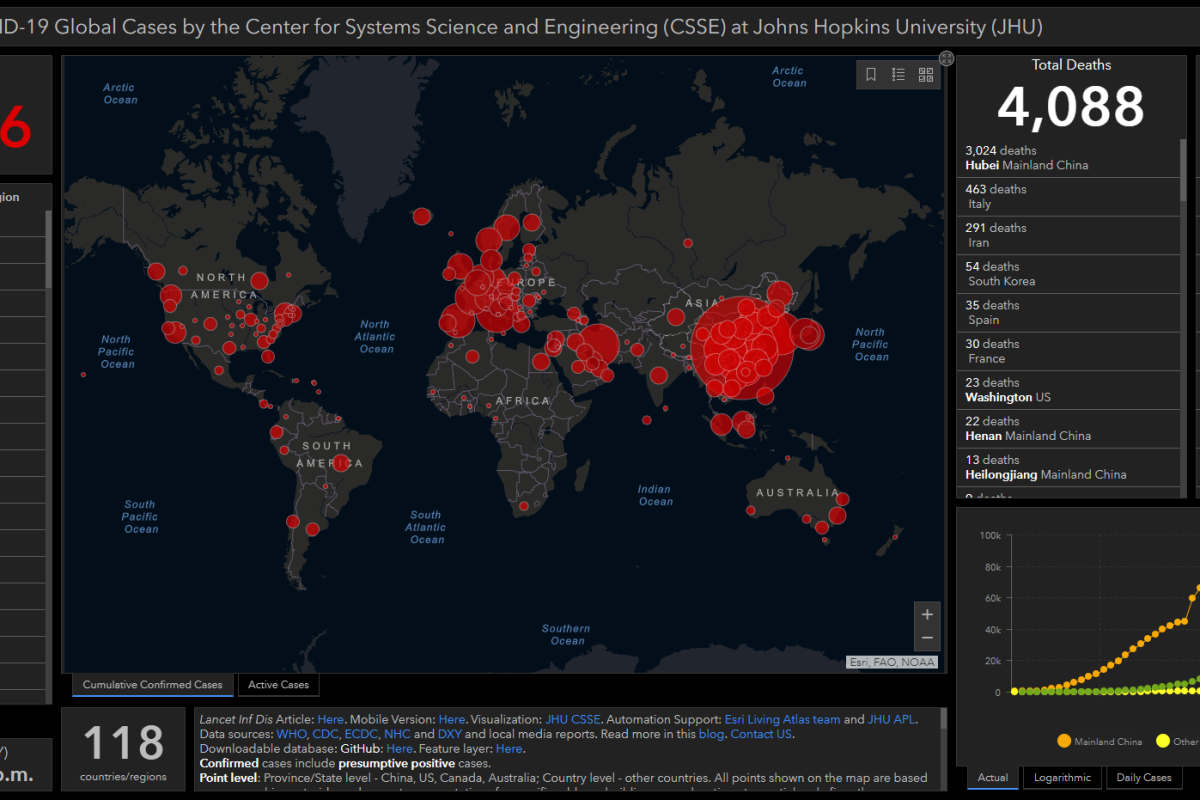This screenshot has width=1200, height=800.
Task: Open the DXY data source link
Action: [x=449, y=734]
